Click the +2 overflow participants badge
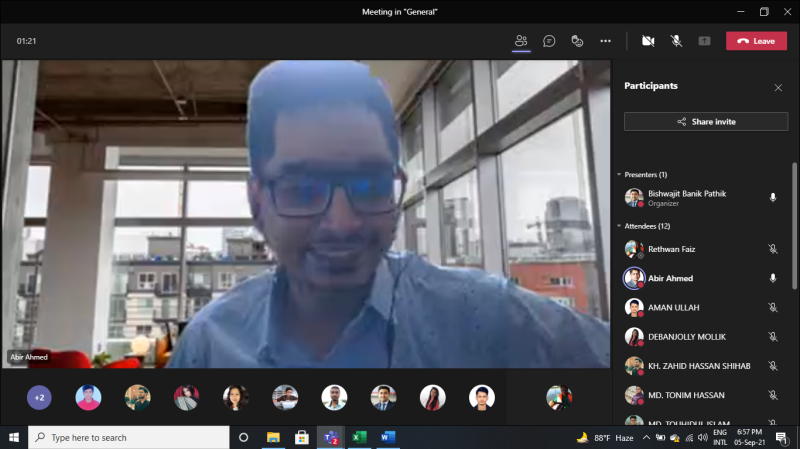The width and height of the screenshot is (800, 449). (x=39, y=398)
